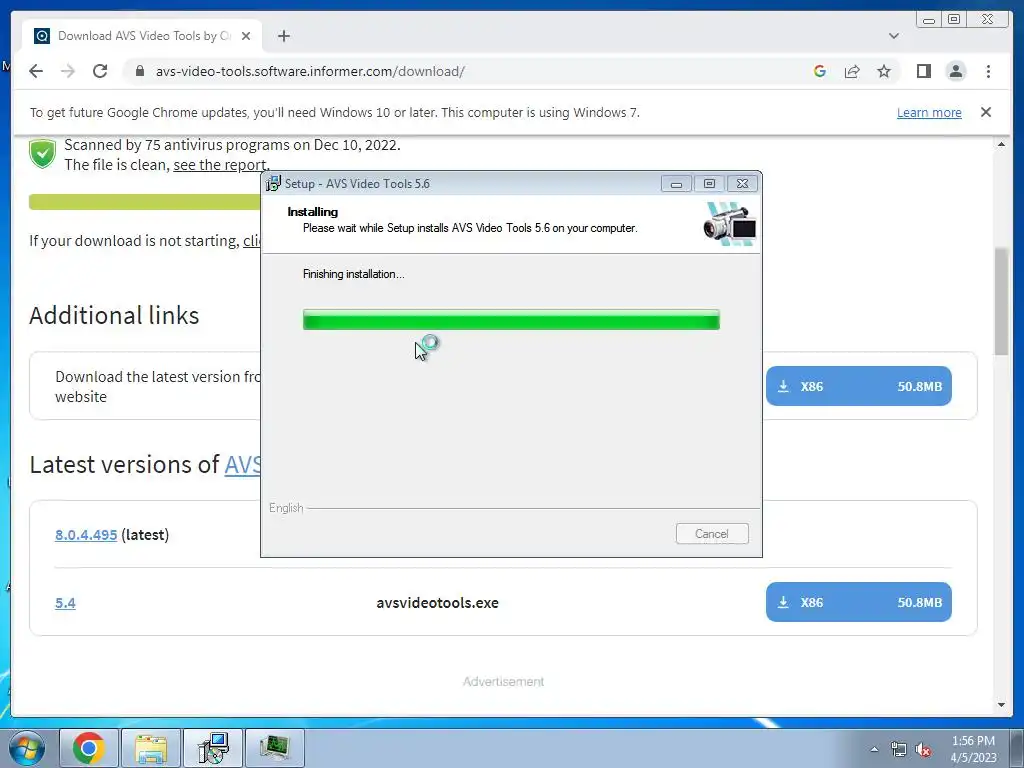Viewport: 1024px width, 768px height.
Task: Minimize the Chrome browser window
Action: 928,20
